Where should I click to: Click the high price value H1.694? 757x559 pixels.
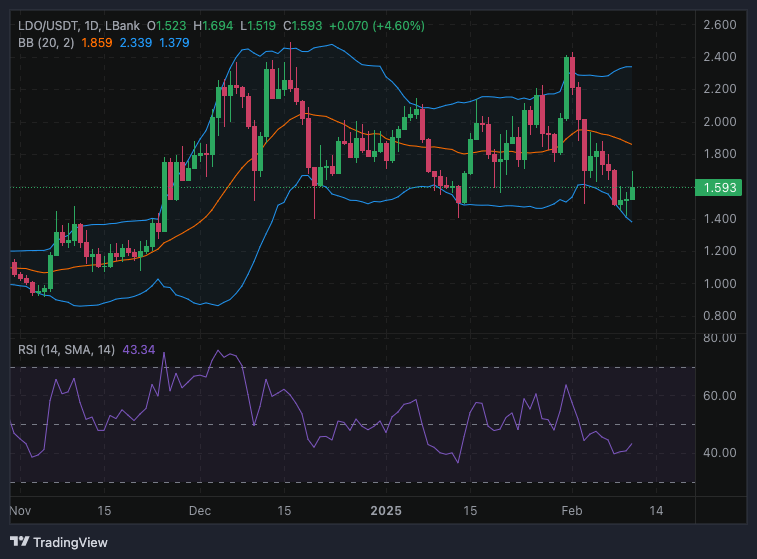(213, 26)
